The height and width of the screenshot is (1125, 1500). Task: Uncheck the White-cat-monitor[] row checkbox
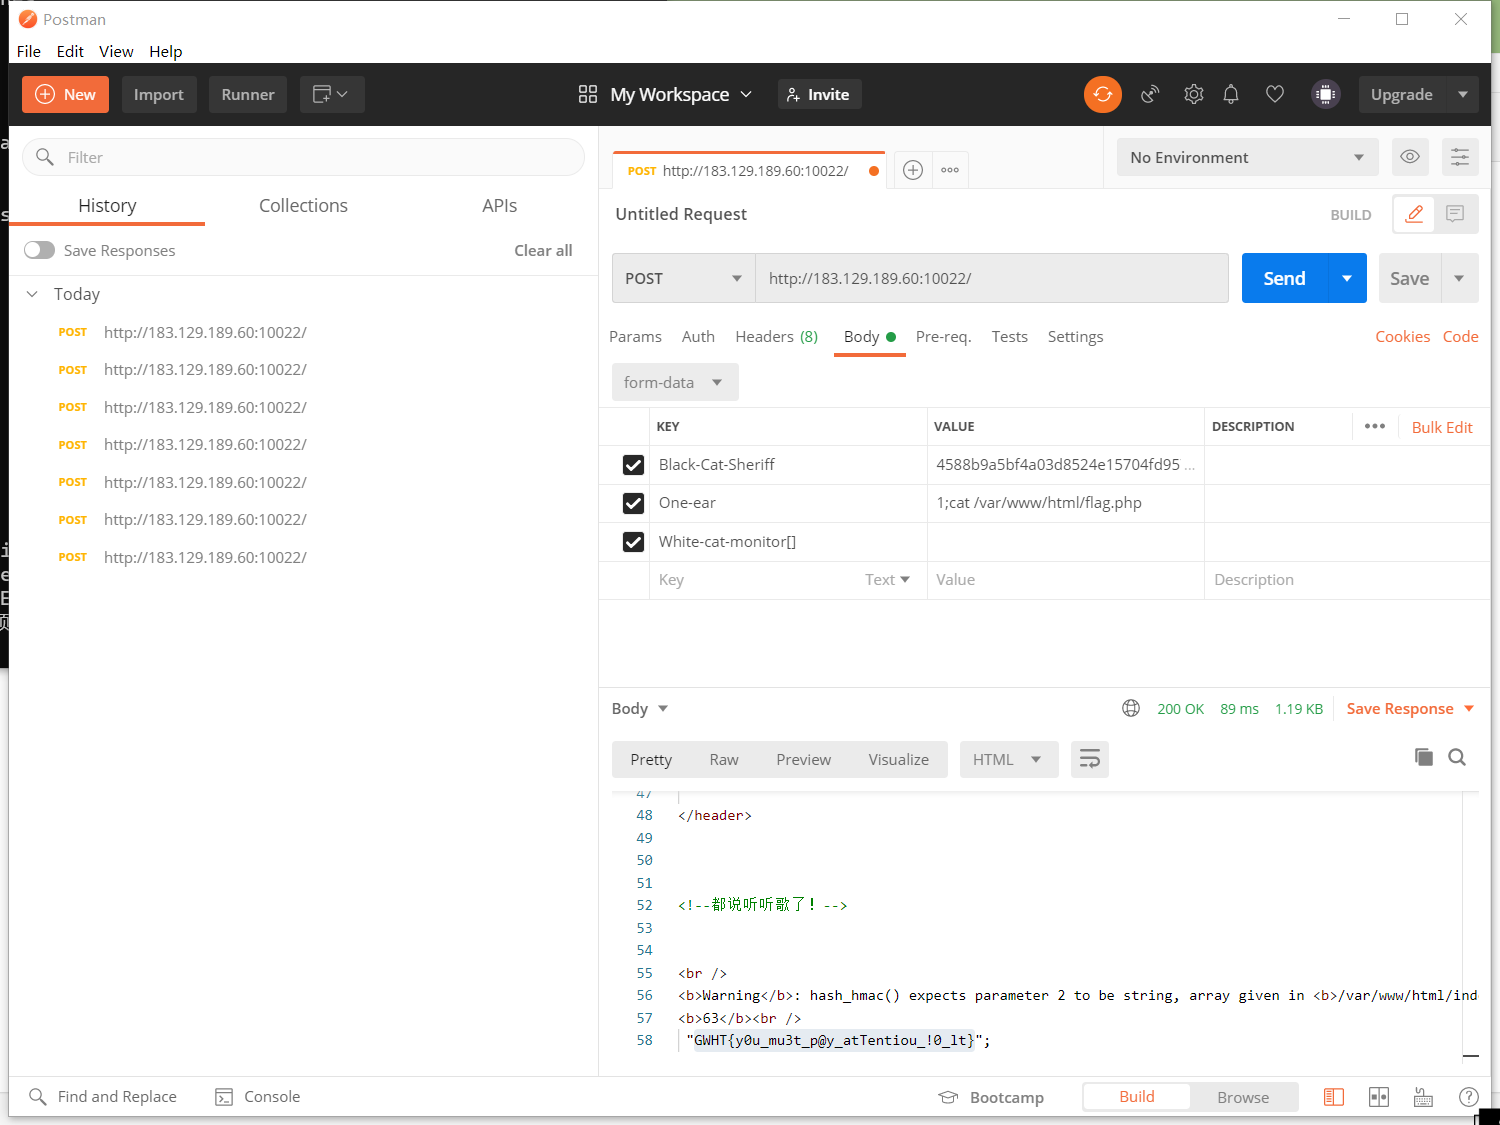coord(633,542)
